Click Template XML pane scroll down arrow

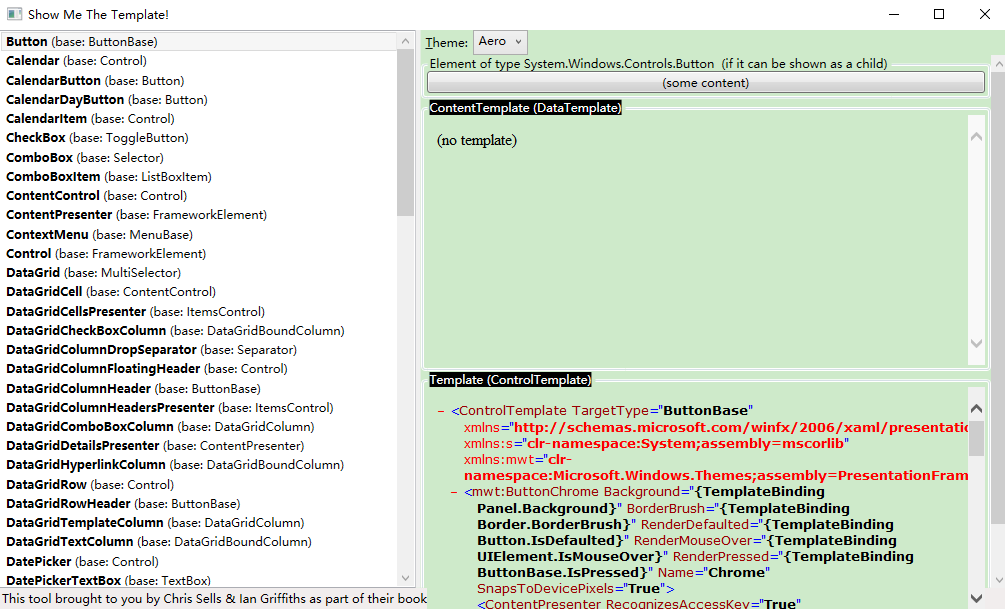(x=976, y=598)
